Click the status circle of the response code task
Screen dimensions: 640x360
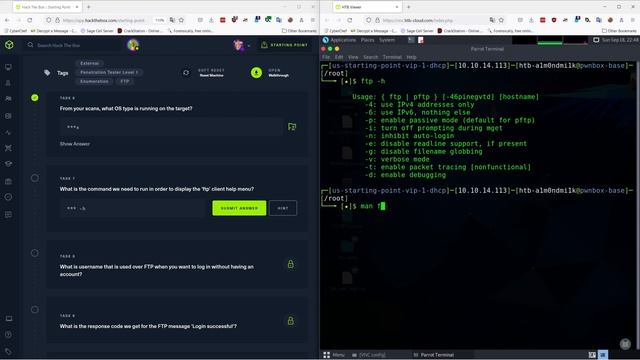pyautogui.click(x=35, y=309)
